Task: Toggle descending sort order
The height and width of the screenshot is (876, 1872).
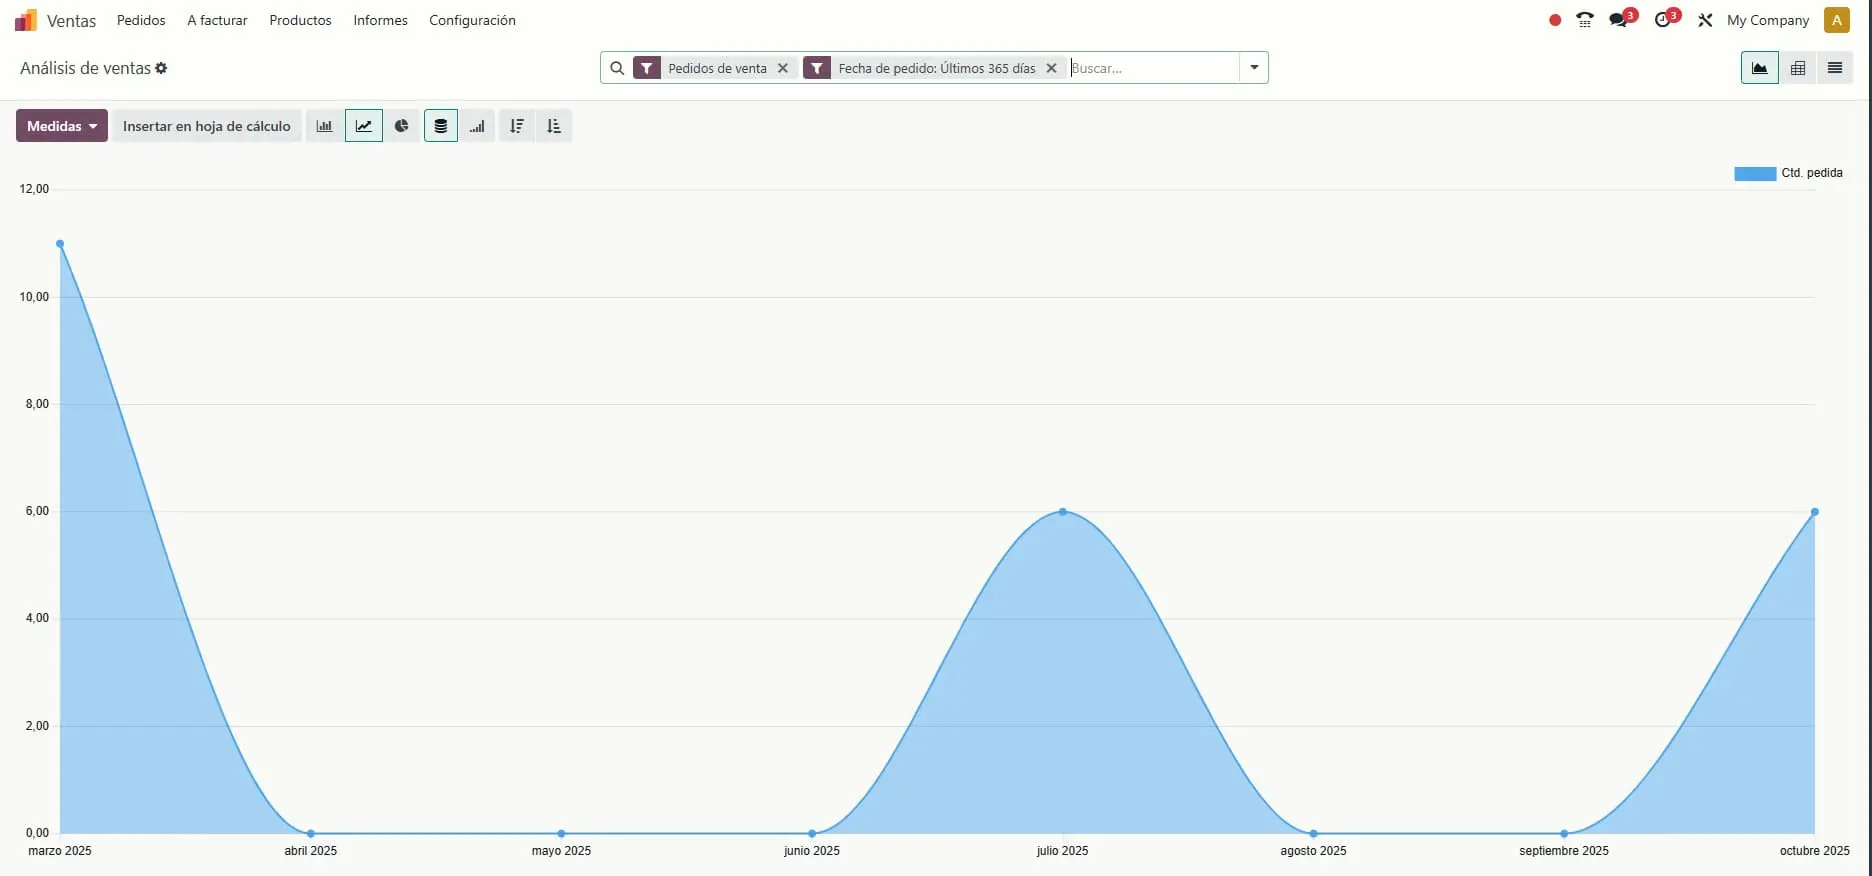Action: (x=516, y=126)
